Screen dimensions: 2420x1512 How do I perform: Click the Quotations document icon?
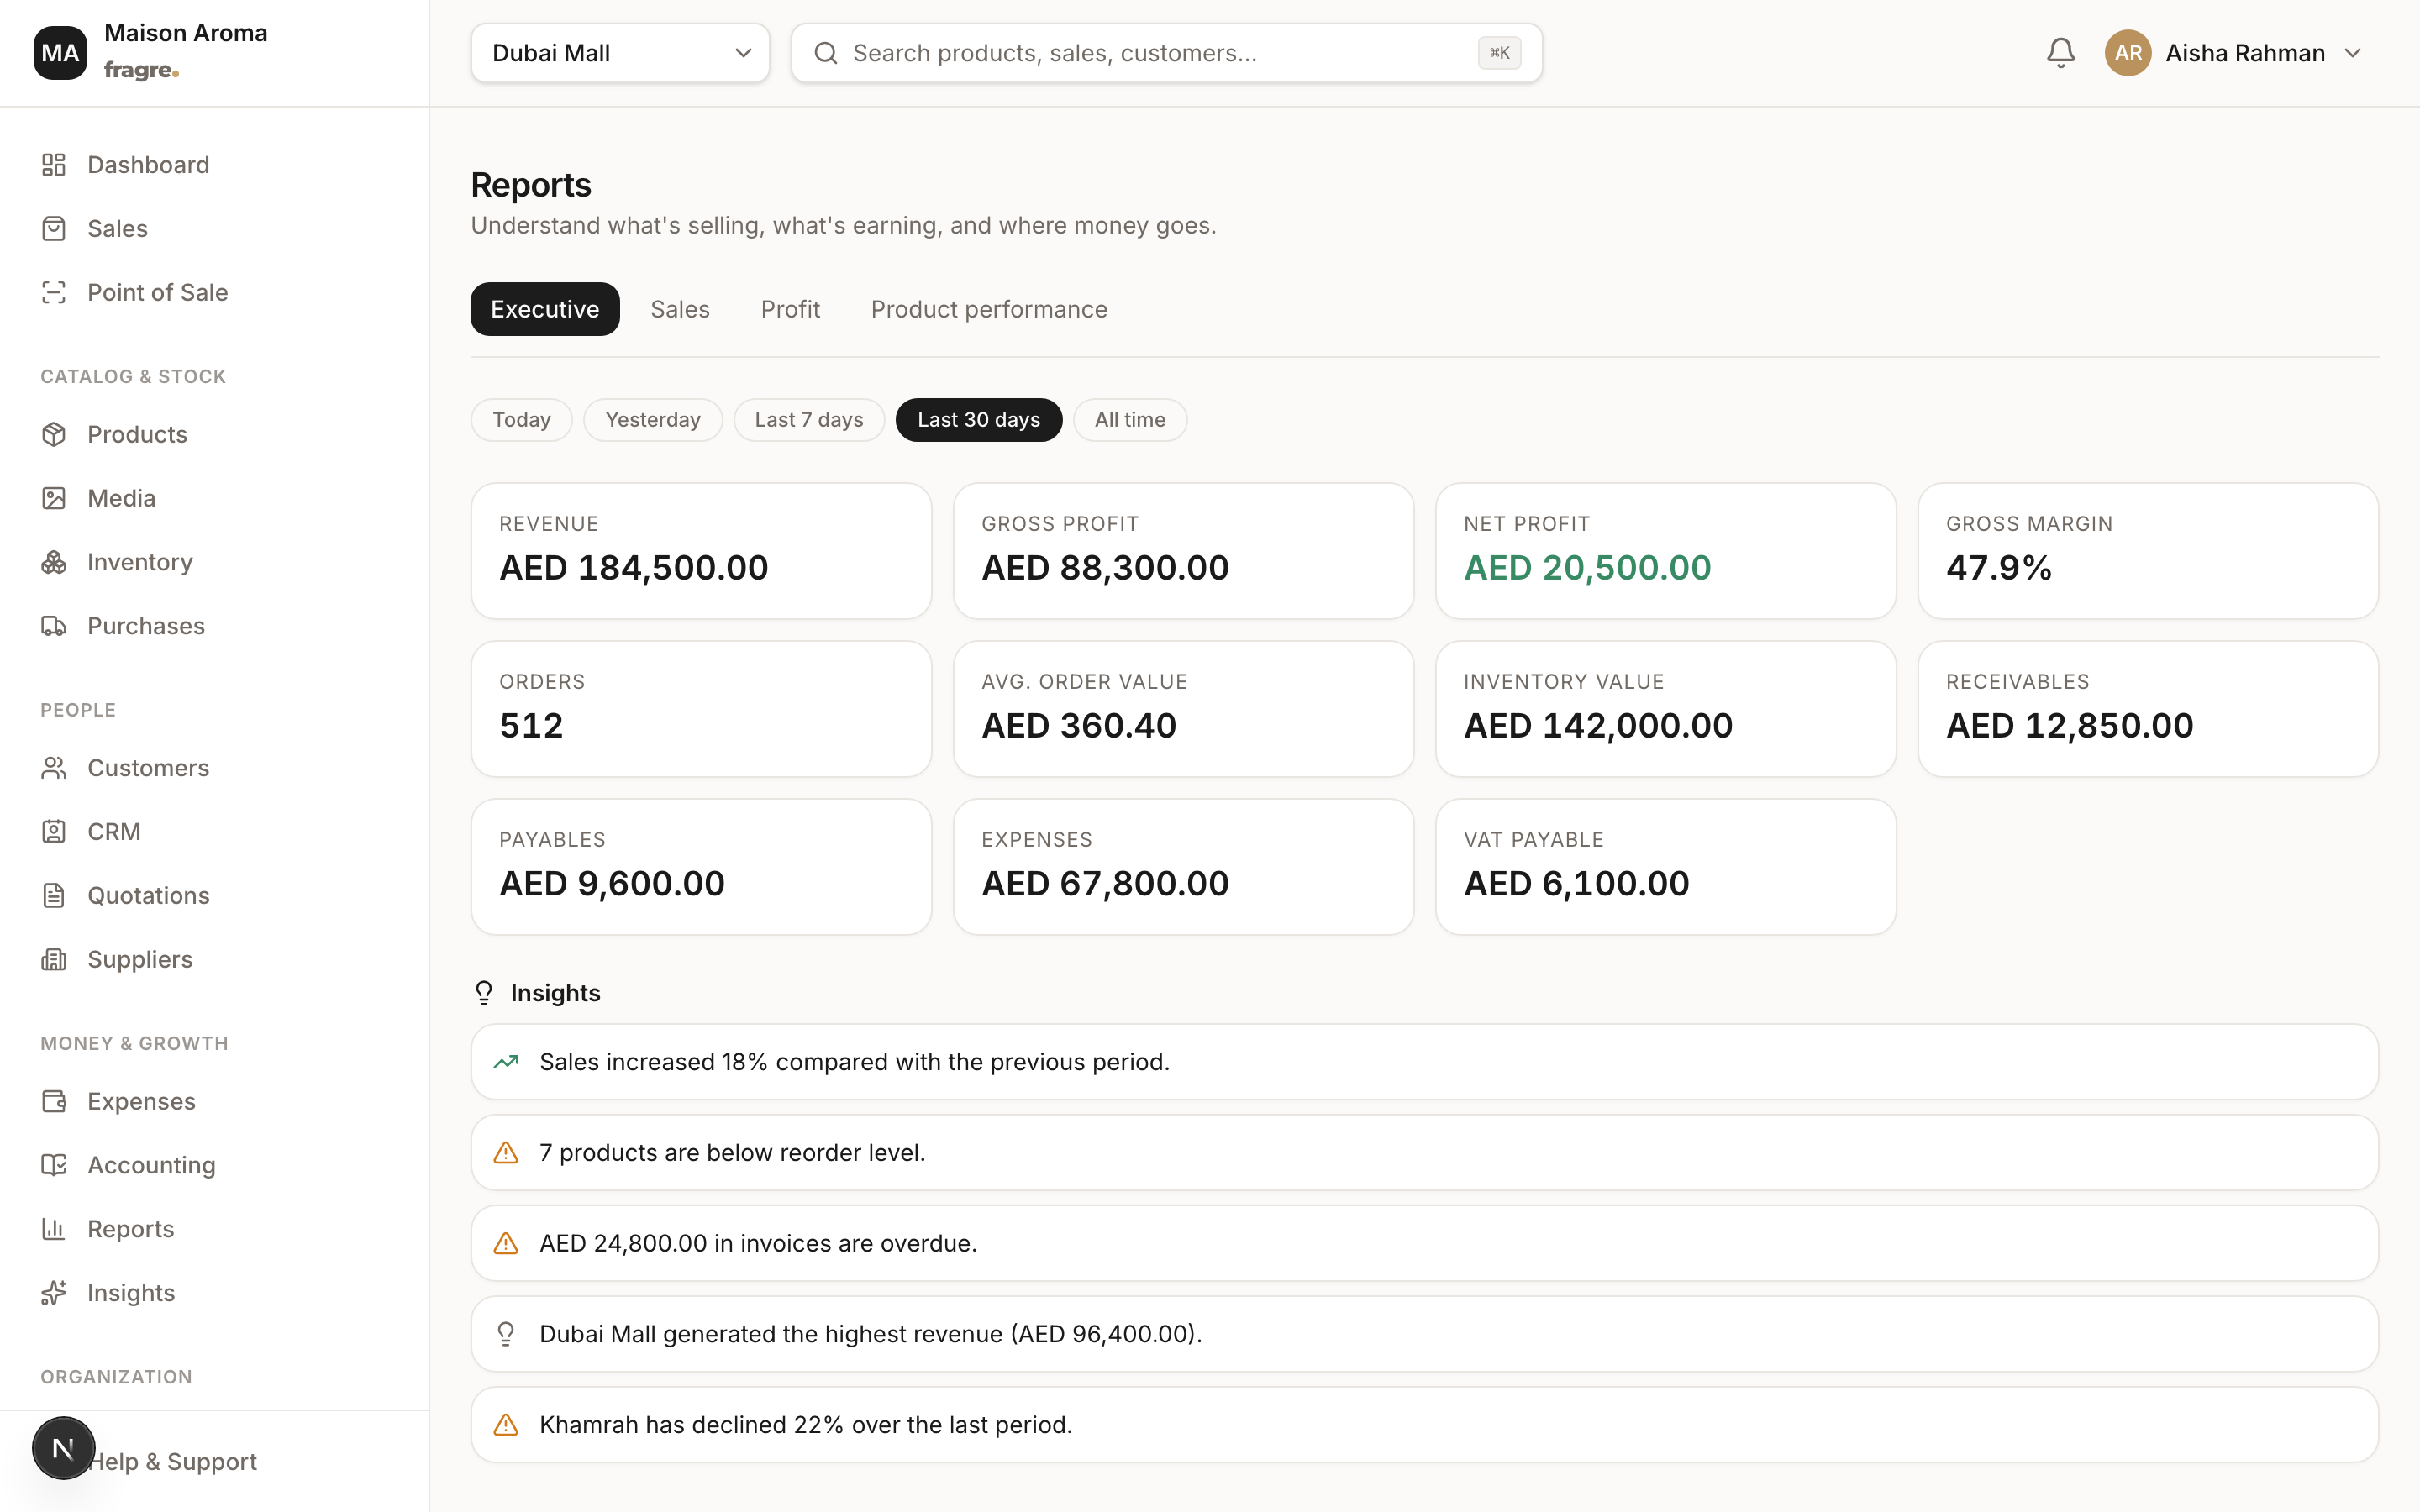tap(54, 895)
